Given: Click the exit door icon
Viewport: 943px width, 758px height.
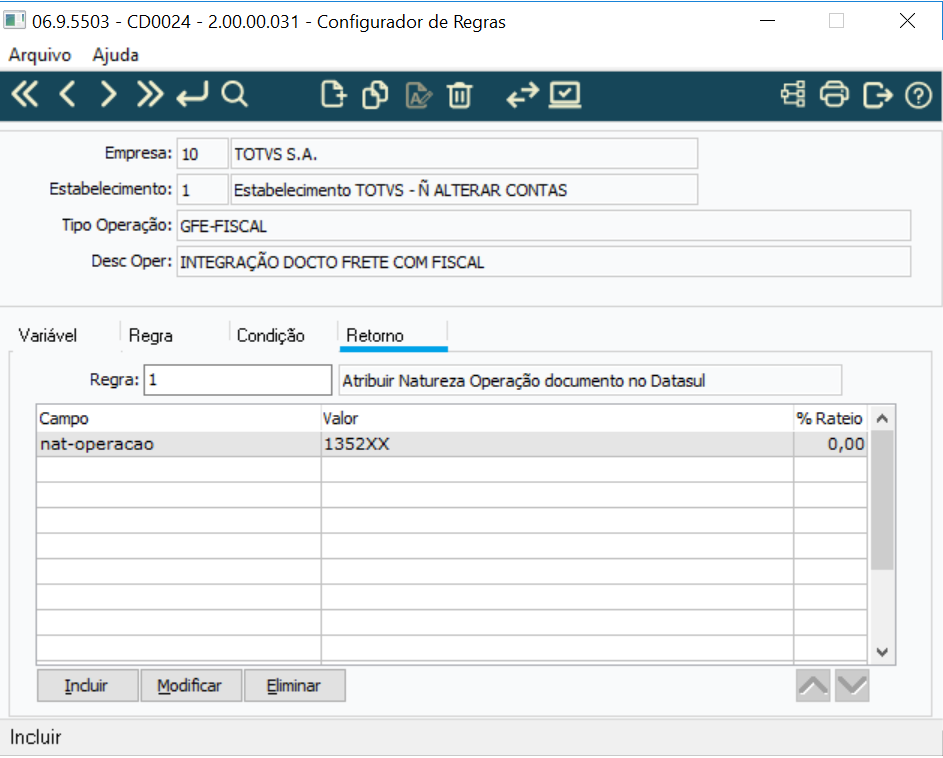Looking at the screenshot, I should (x=877, y=95).
